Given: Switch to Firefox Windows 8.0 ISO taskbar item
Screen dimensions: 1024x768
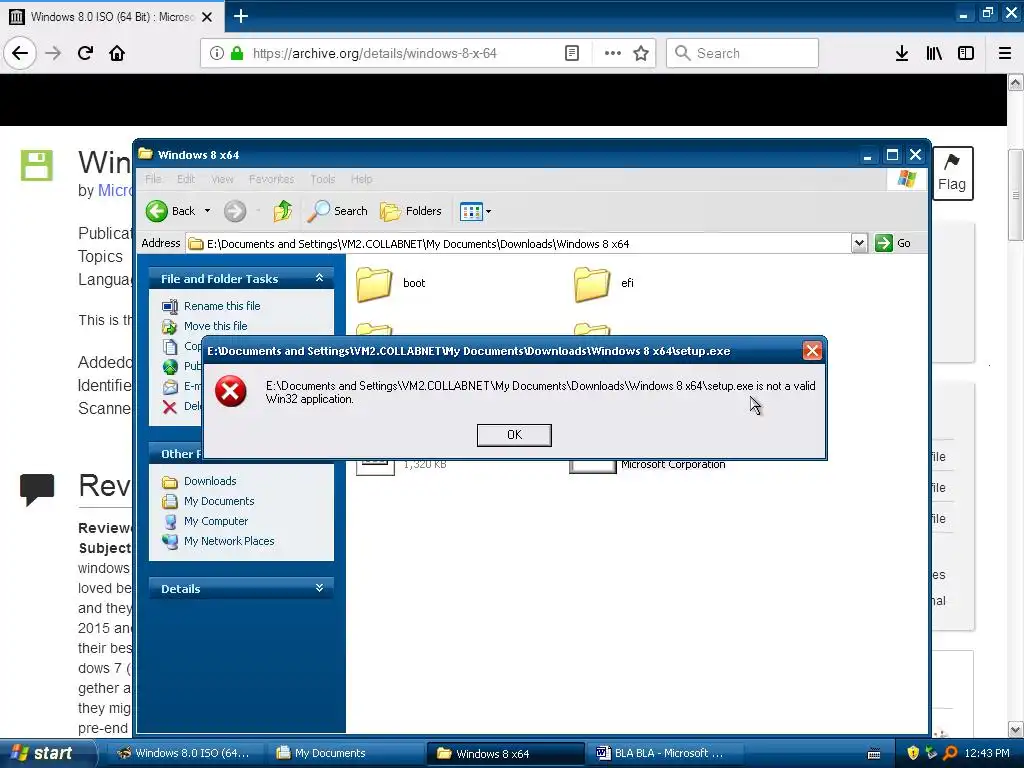Looking at the screenshot, I should coord(186,753).
